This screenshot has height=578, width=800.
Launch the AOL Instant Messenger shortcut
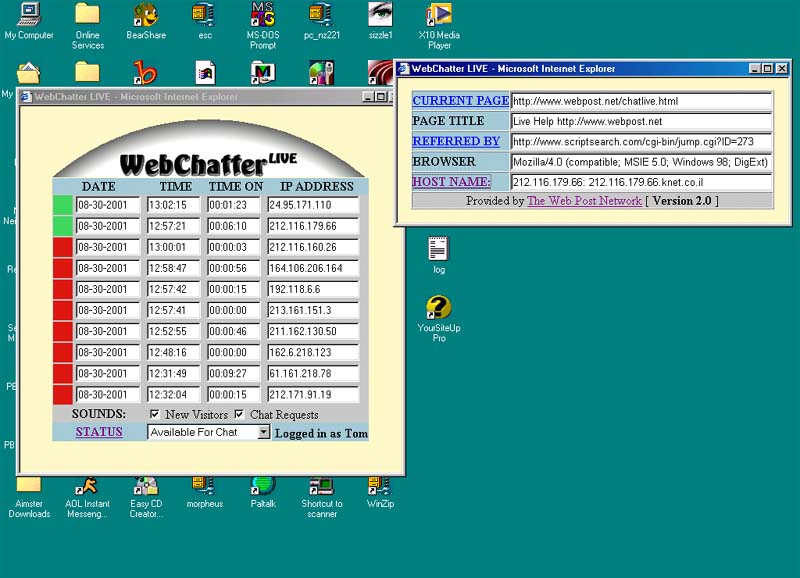[x=87, y=497]
